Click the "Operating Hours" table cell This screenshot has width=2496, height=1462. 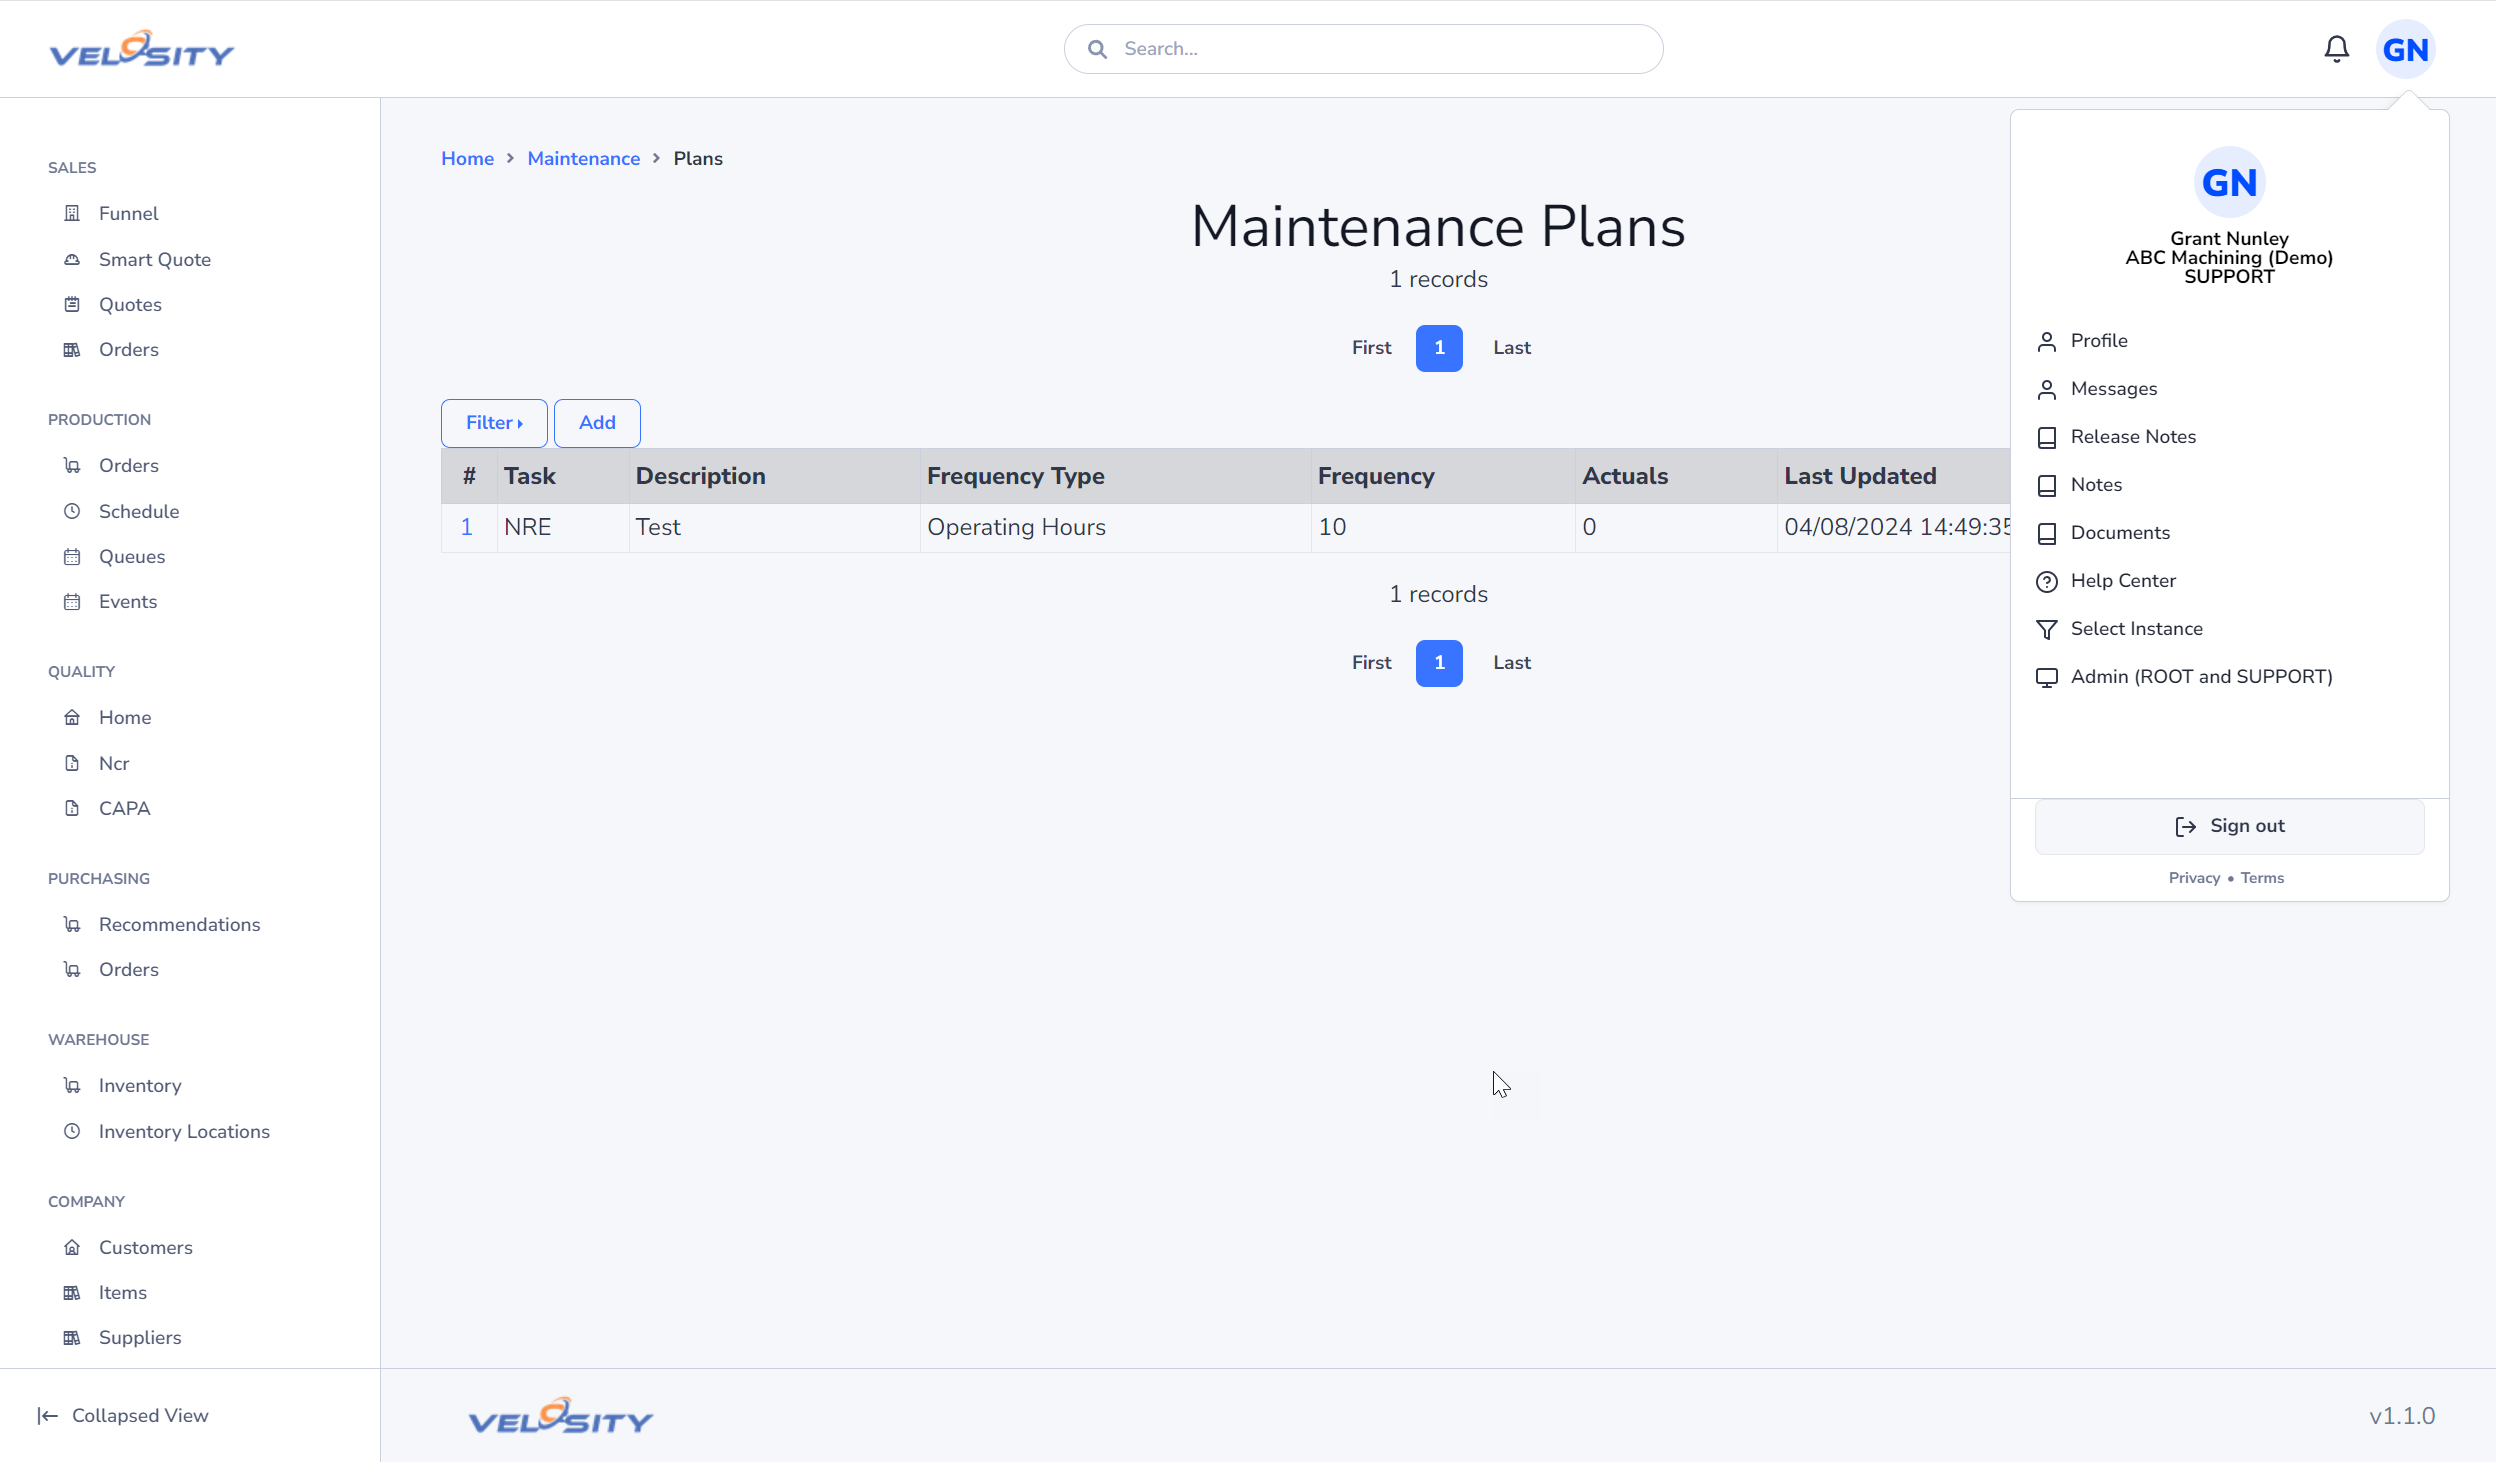pos(1116,527)
